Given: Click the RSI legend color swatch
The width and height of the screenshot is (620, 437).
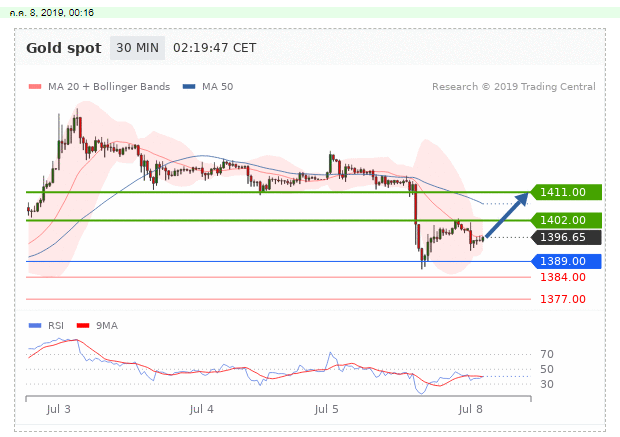Looking at the screenshot, I should 35,325.
